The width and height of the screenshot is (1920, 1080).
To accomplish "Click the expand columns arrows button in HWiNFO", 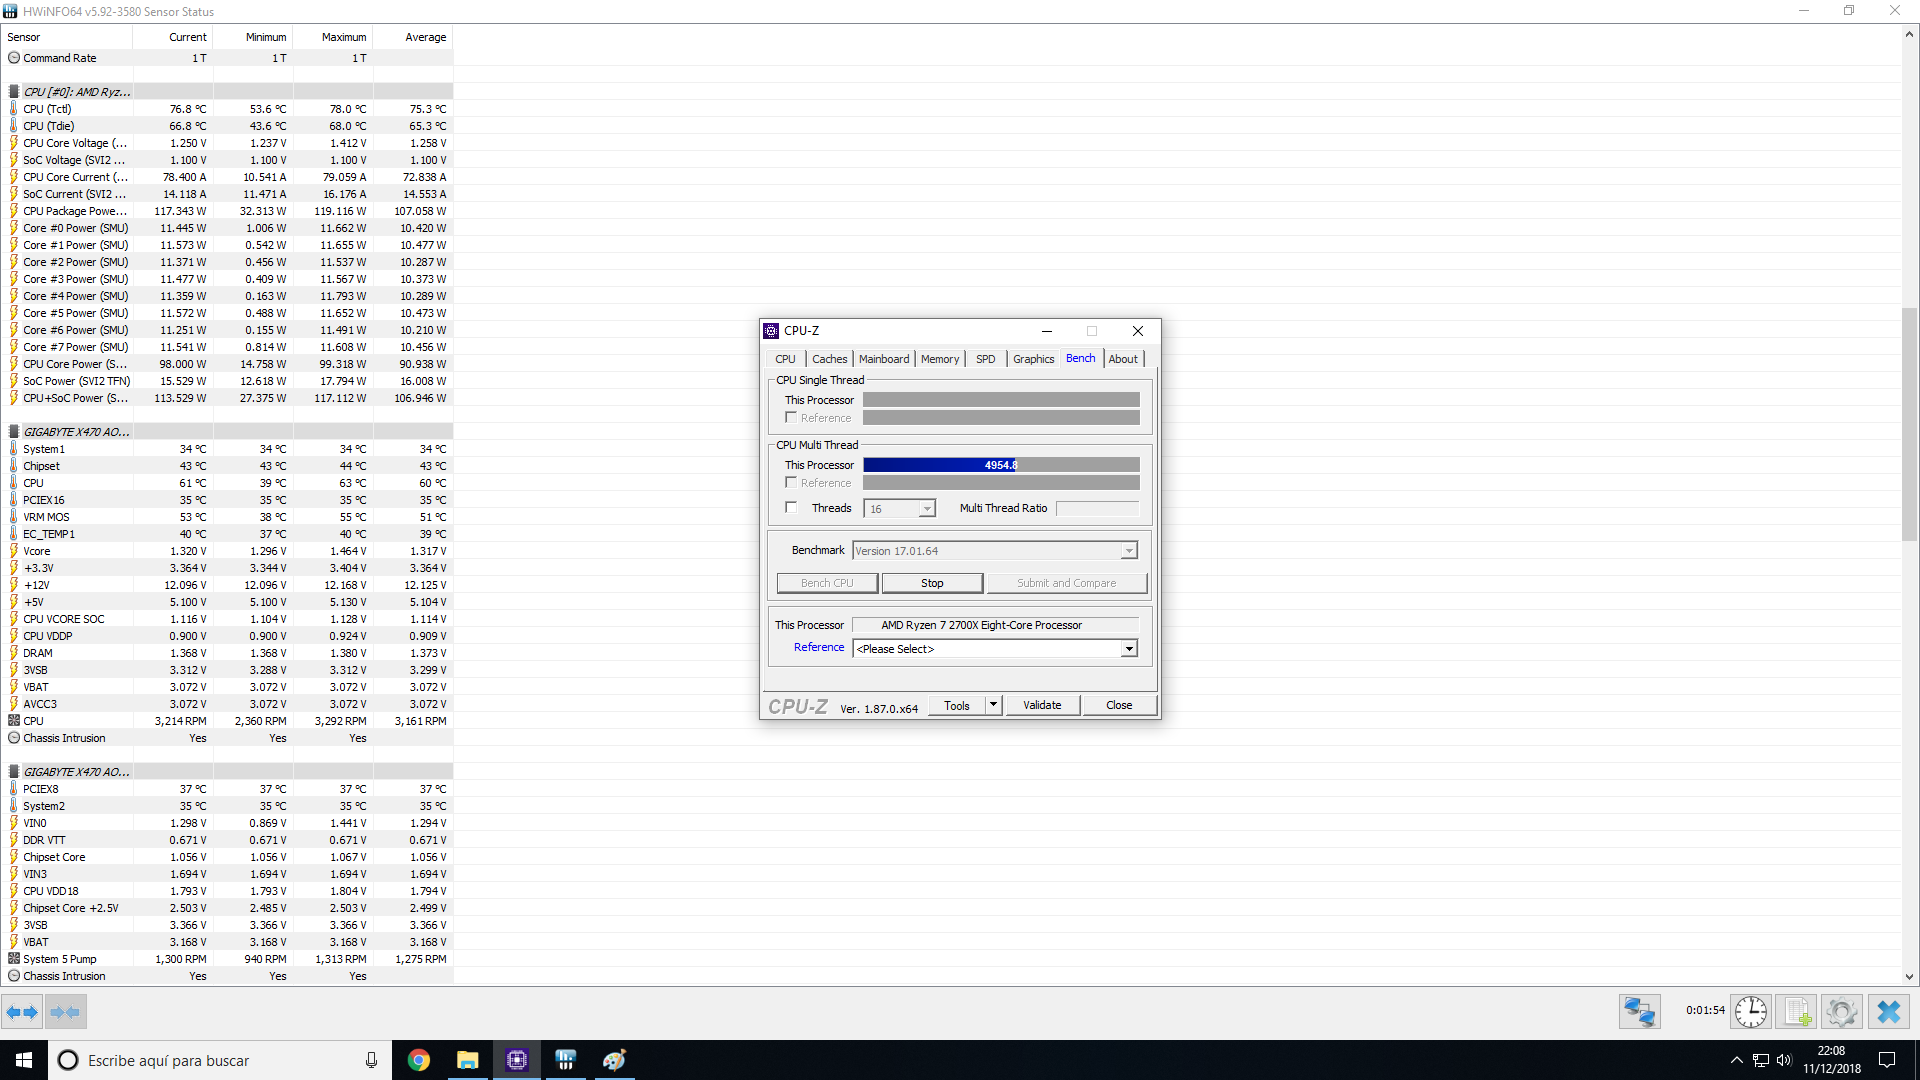I will tap(22, 1012).
